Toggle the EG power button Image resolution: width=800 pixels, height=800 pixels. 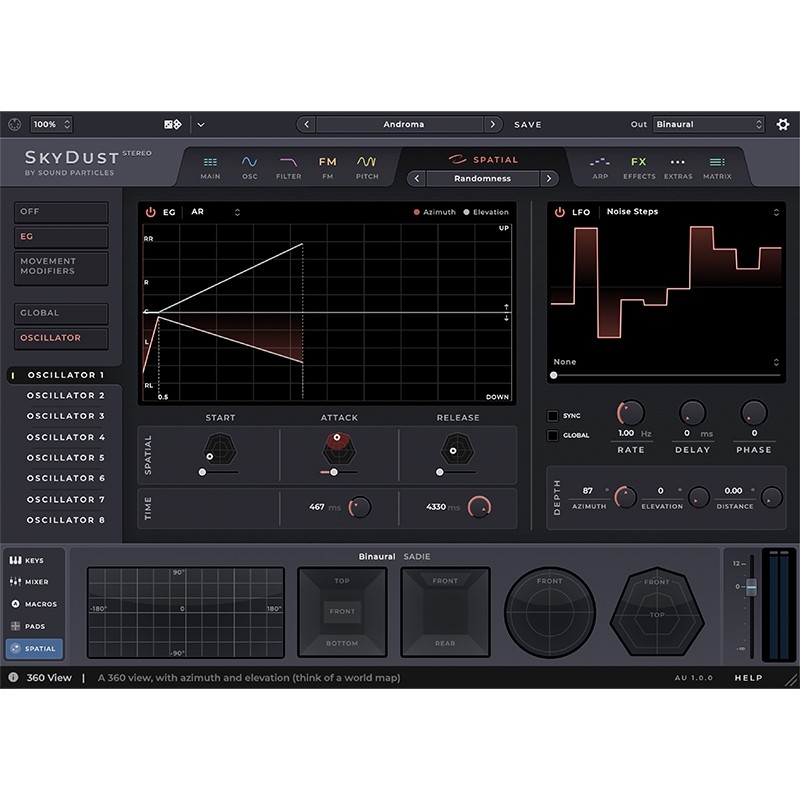pyautogui.click(x=151, y=212)
